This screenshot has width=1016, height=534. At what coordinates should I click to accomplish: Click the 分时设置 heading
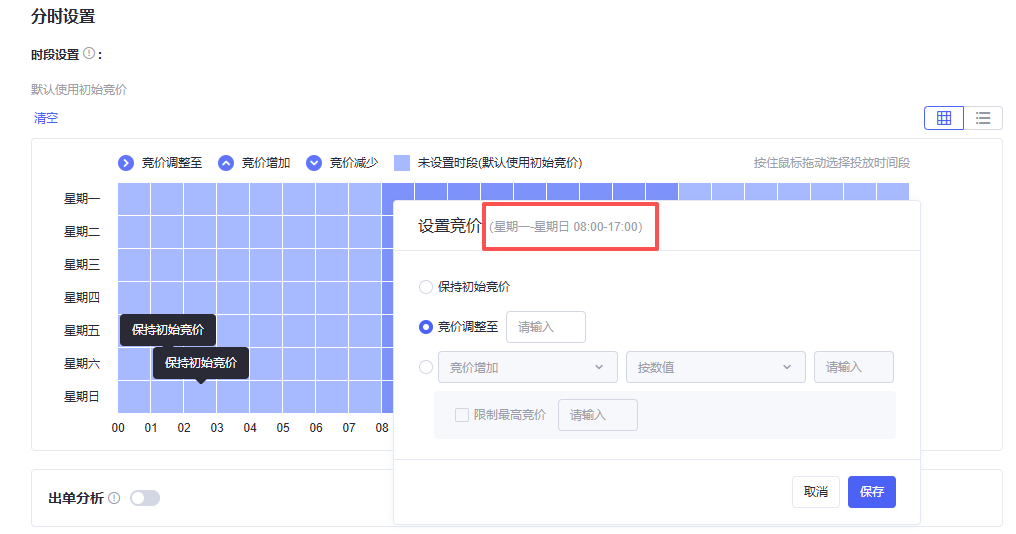(x=63, y=16)
